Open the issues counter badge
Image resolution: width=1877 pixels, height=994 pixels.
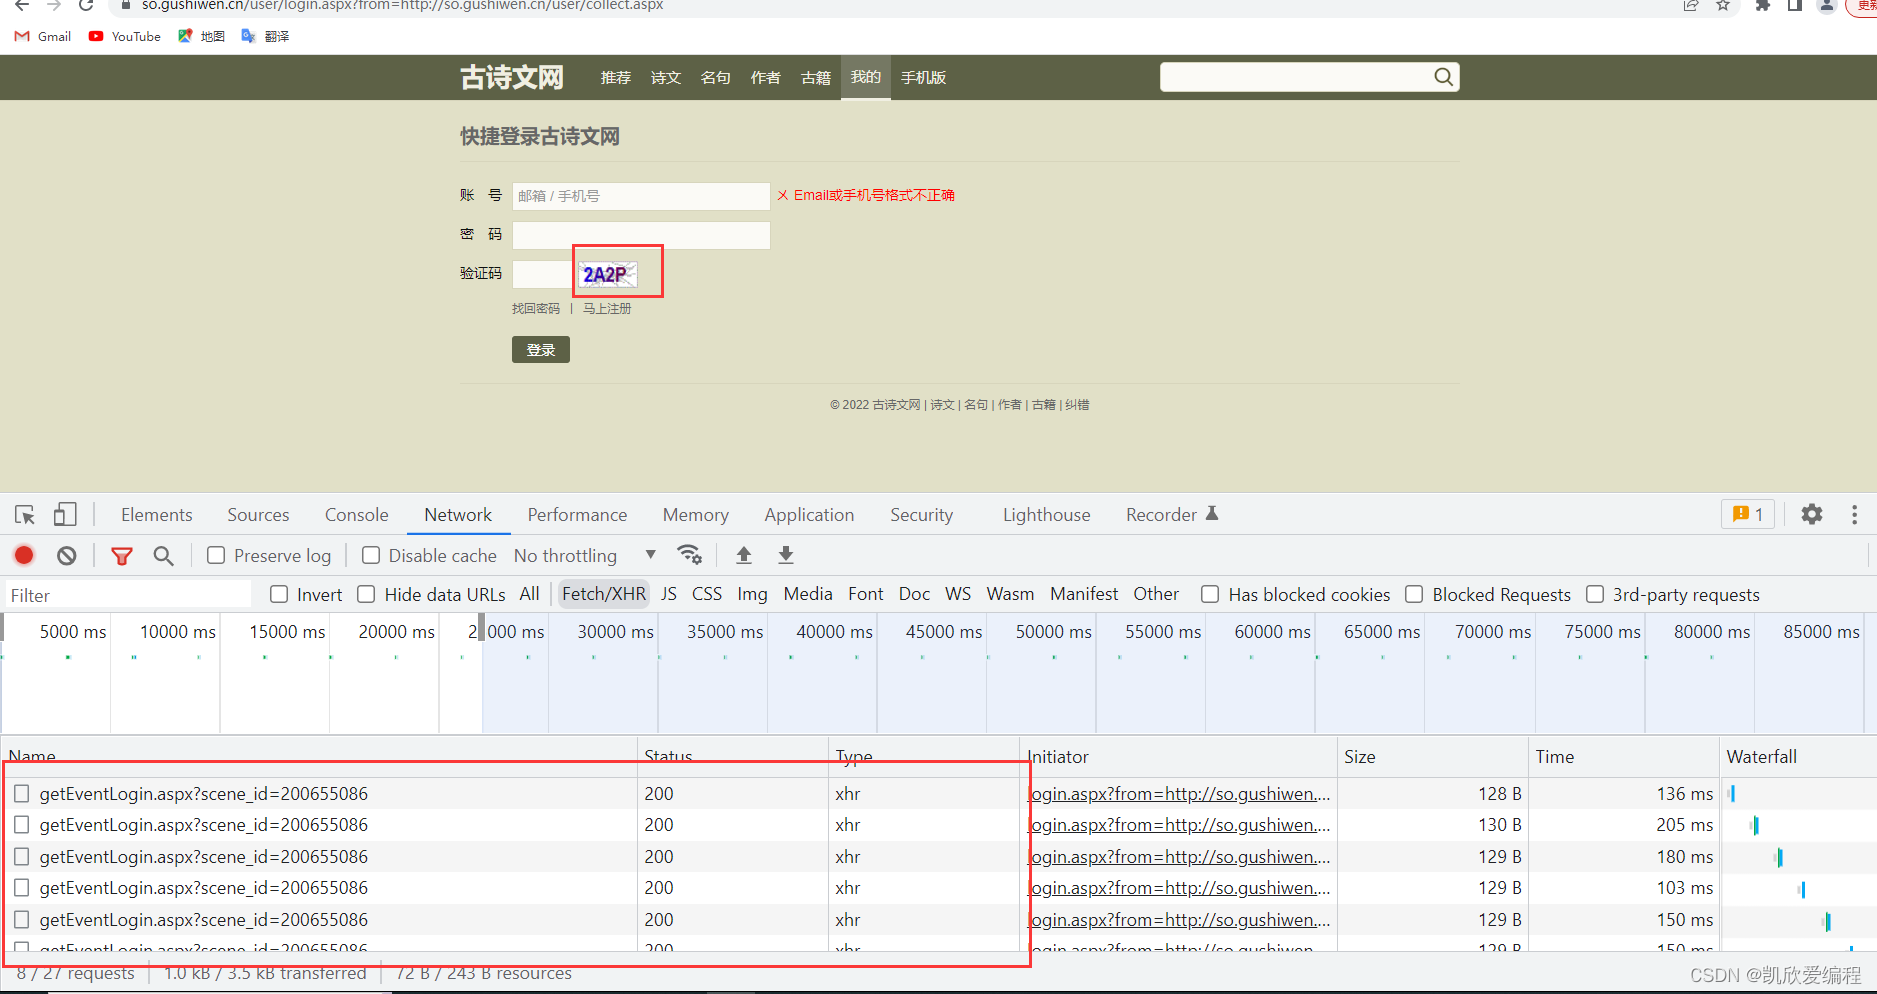click(1747, 514)
